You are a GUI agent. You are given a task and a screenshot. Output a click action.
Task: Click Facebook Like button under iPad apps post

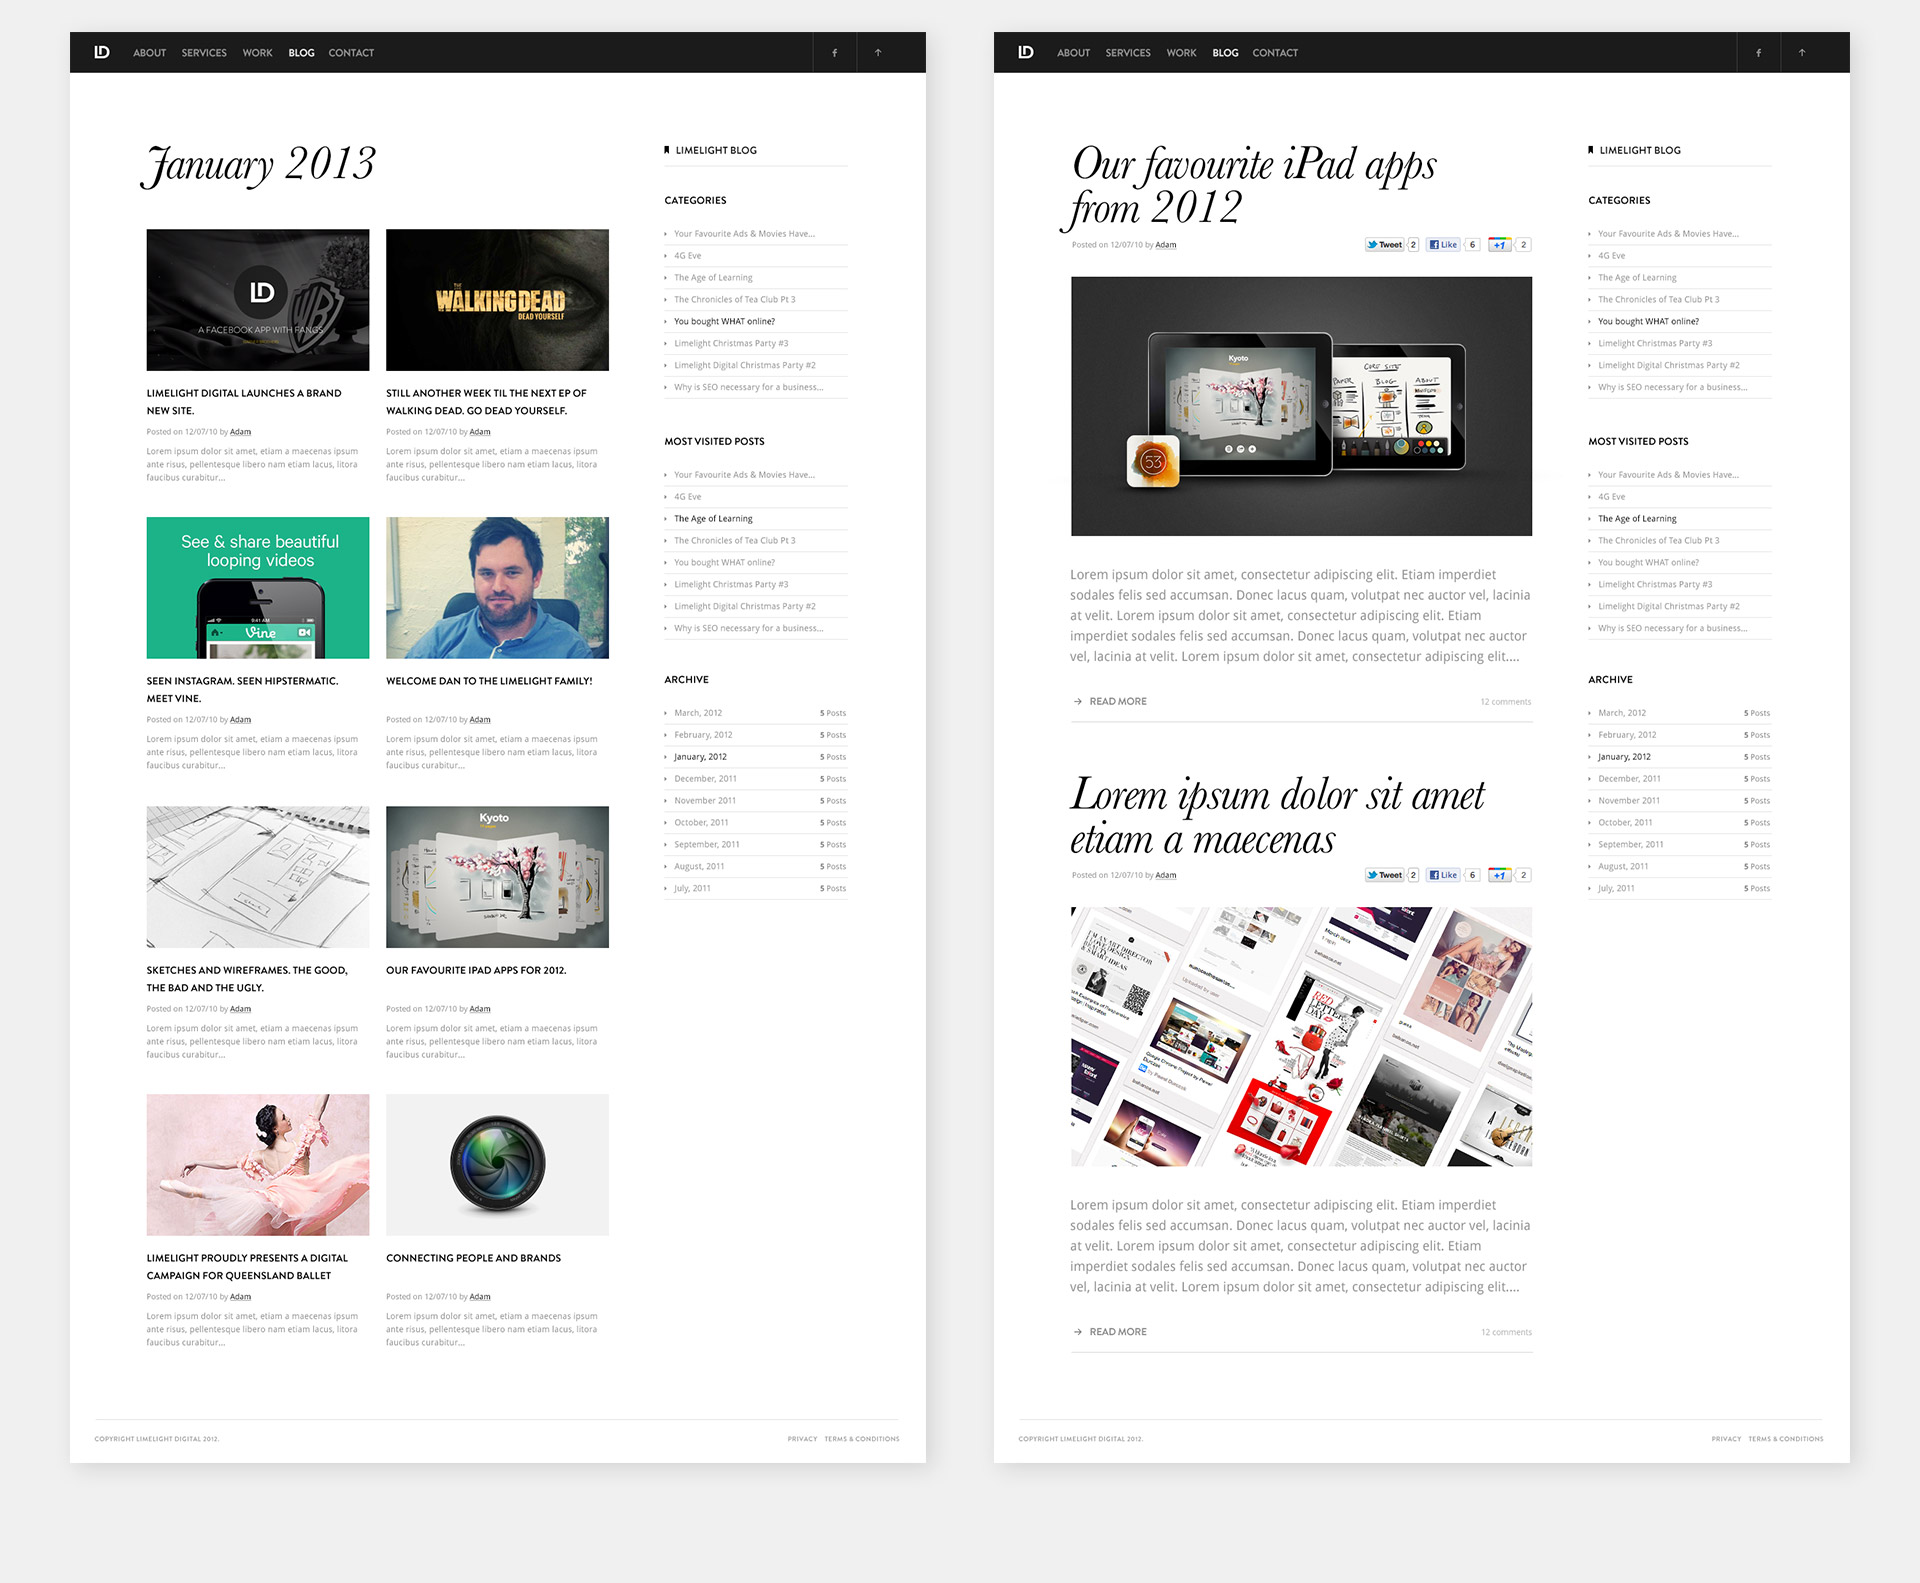point(1442,245)
